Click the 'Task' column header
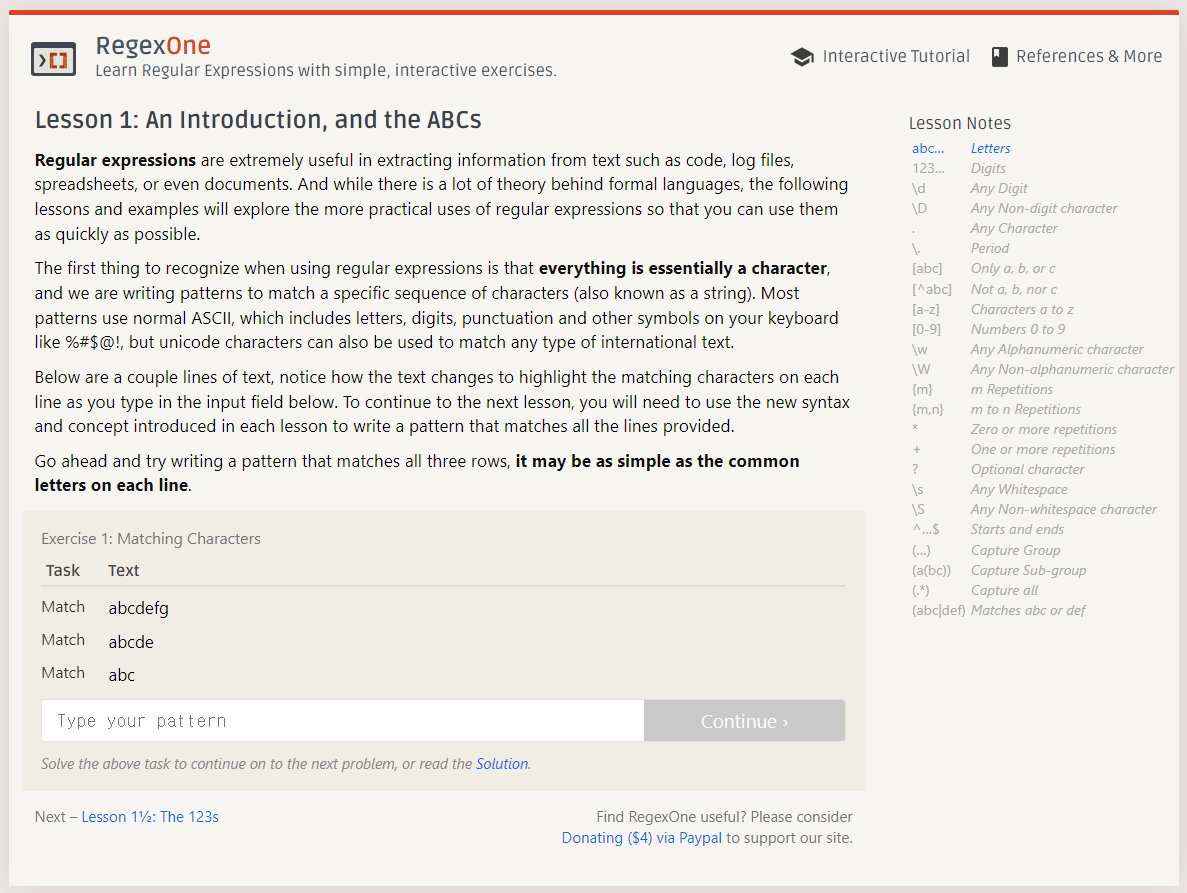The width and height of the screenshot is (1187, 893). click(62, 571)
